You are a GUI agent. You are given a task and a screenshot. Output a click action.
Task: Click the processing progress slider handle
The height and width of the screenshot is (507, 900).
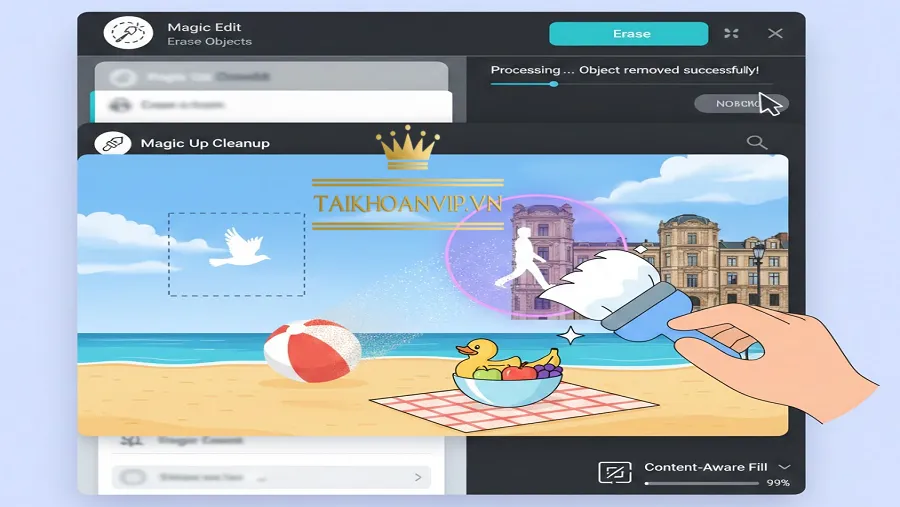(553, 84)
